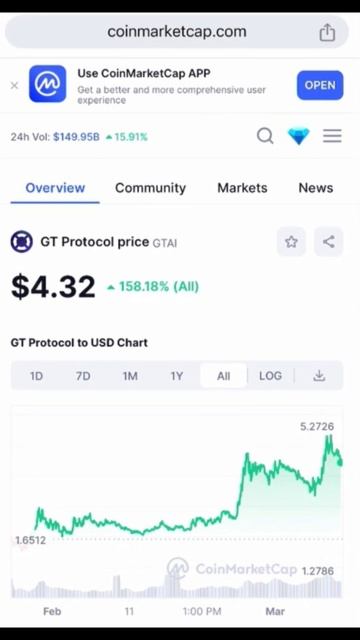
Task: Click the OPEN app button
Action: pyautogui.click(x=320, y=85)
